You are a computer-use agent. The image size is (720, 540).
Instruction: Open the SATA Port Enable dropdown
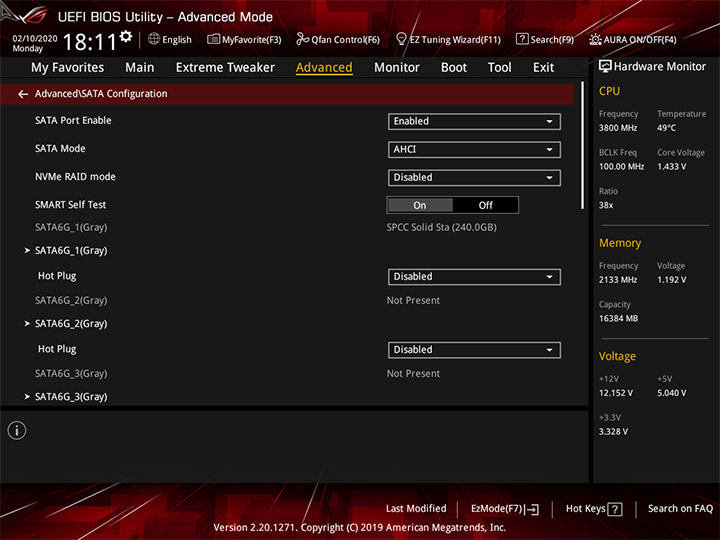(x=474, y=122)
